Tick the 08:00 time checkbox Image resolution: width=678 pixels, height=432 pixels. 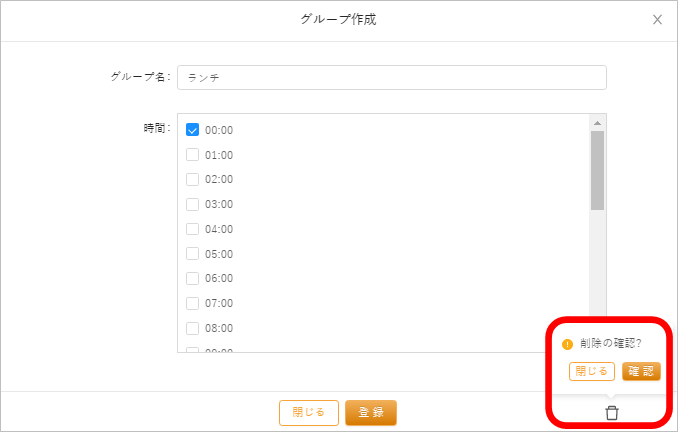coord(193,328)
